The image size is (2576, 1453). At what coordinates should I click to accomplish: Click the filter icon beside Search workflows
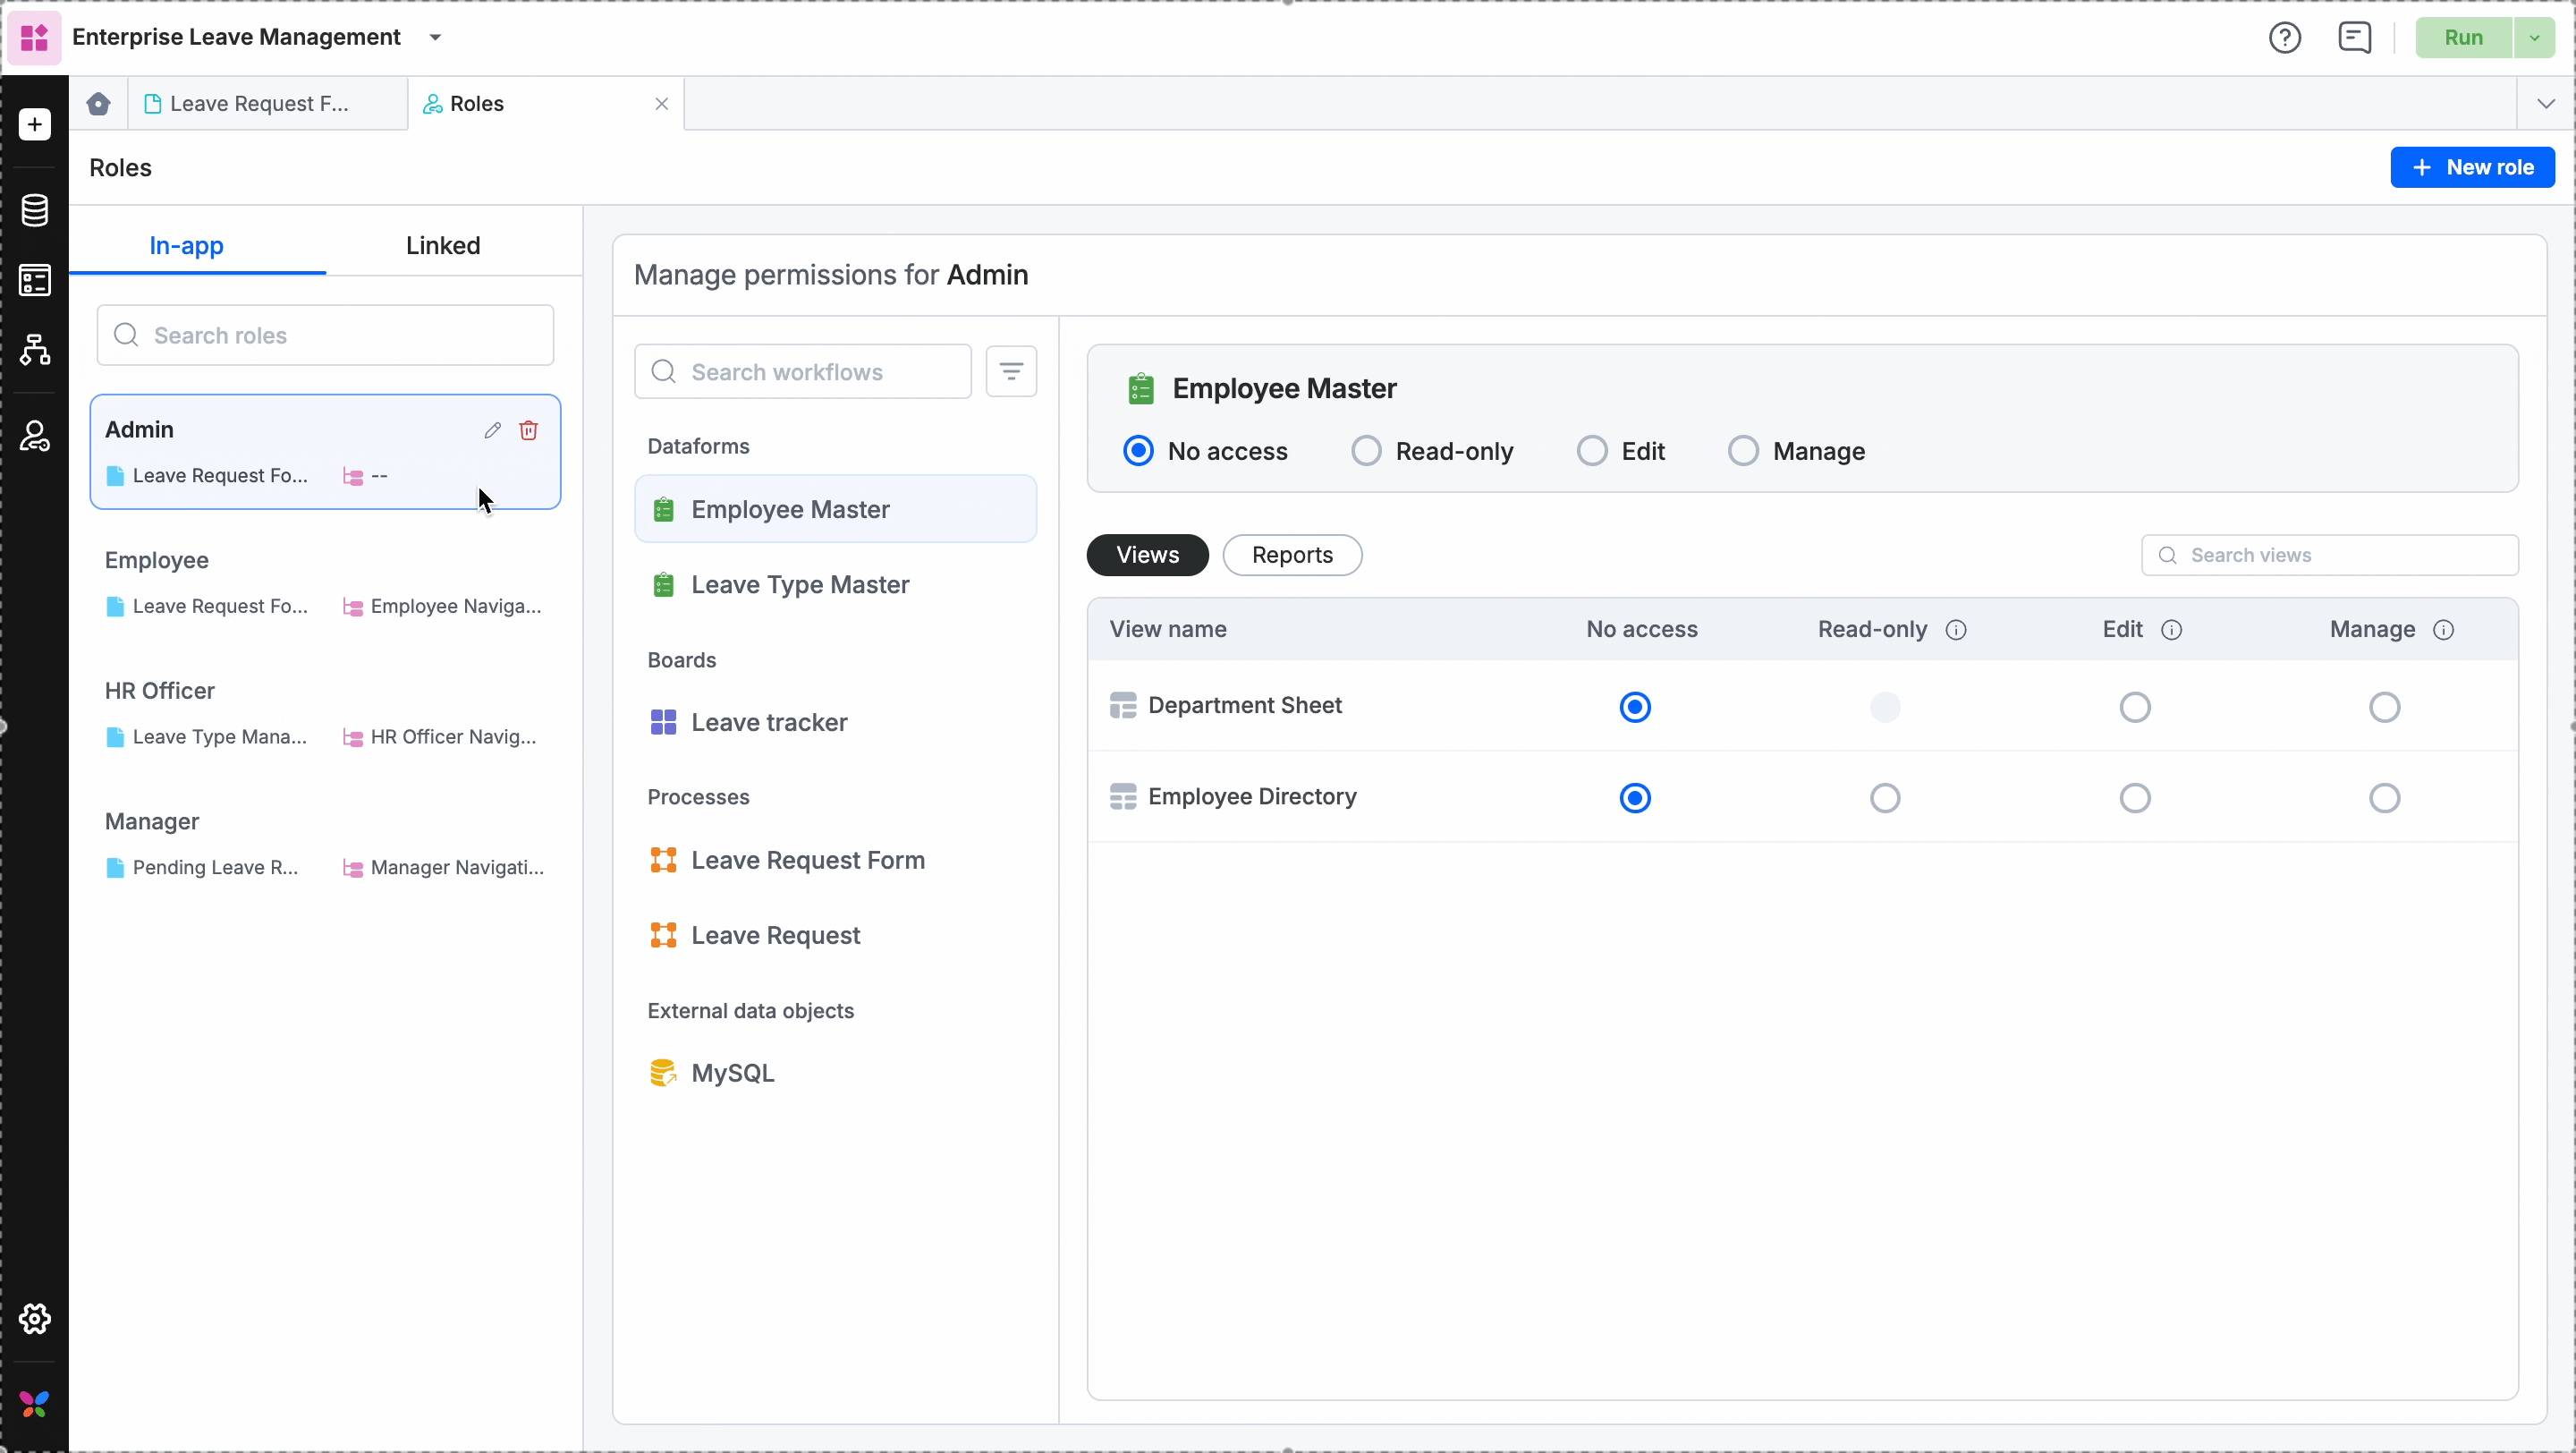click(x=1011, y=372)
